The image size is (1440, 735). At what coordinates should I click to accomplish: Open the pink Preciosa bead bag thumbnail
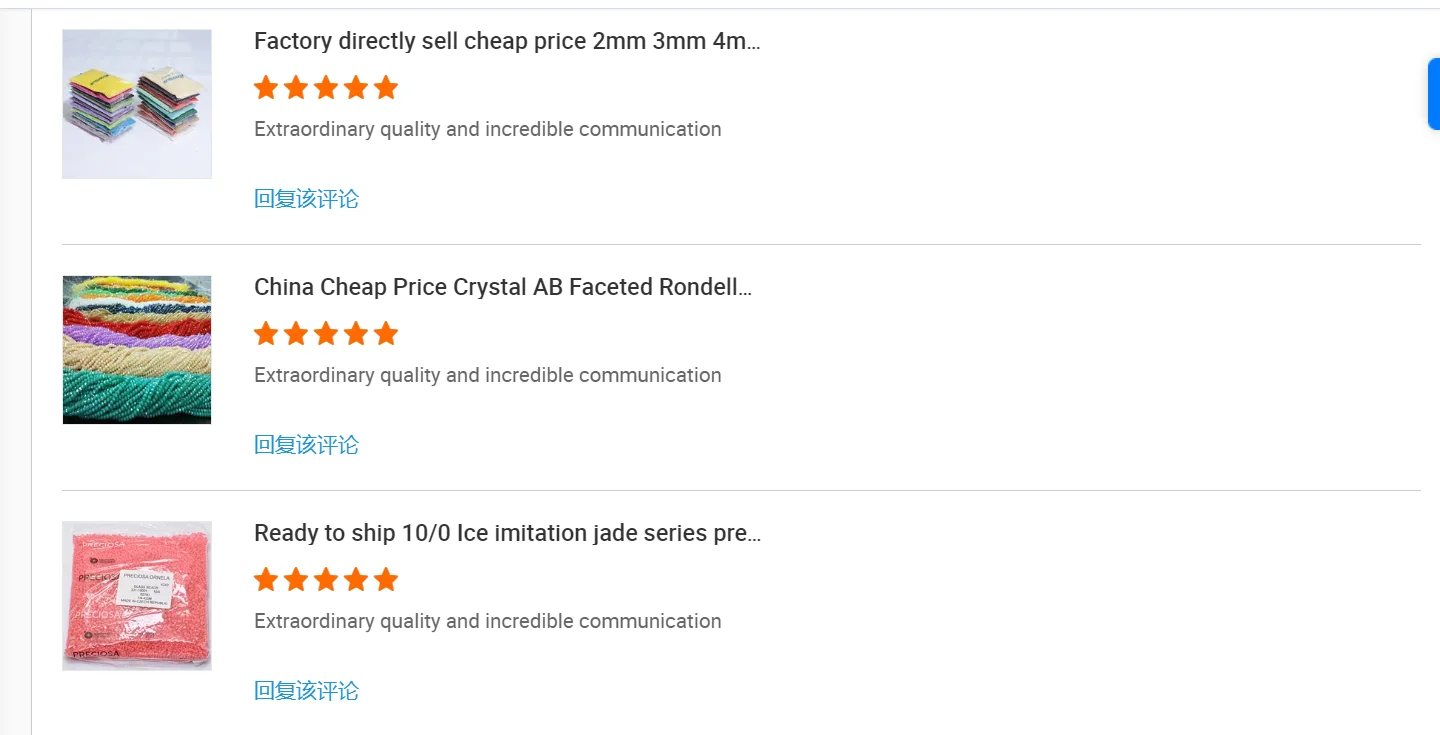tap(137, 596)
